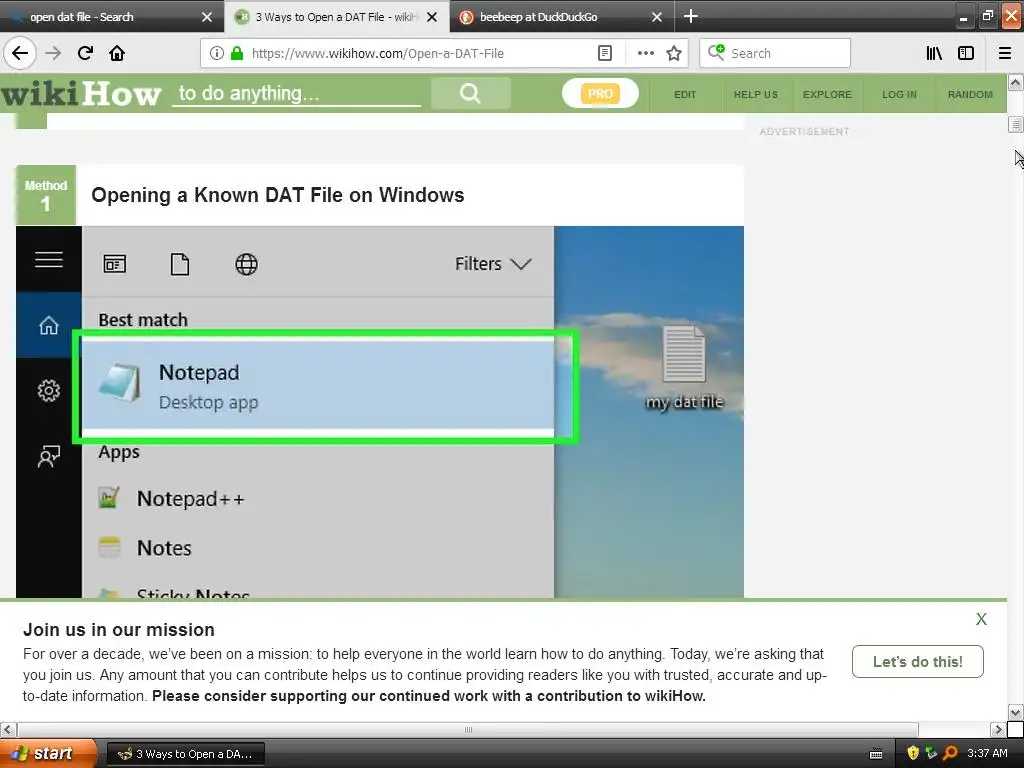The image size is (1024, 768).
Task: Open the EXPLORE menu item
Action: tap(827, 94)
